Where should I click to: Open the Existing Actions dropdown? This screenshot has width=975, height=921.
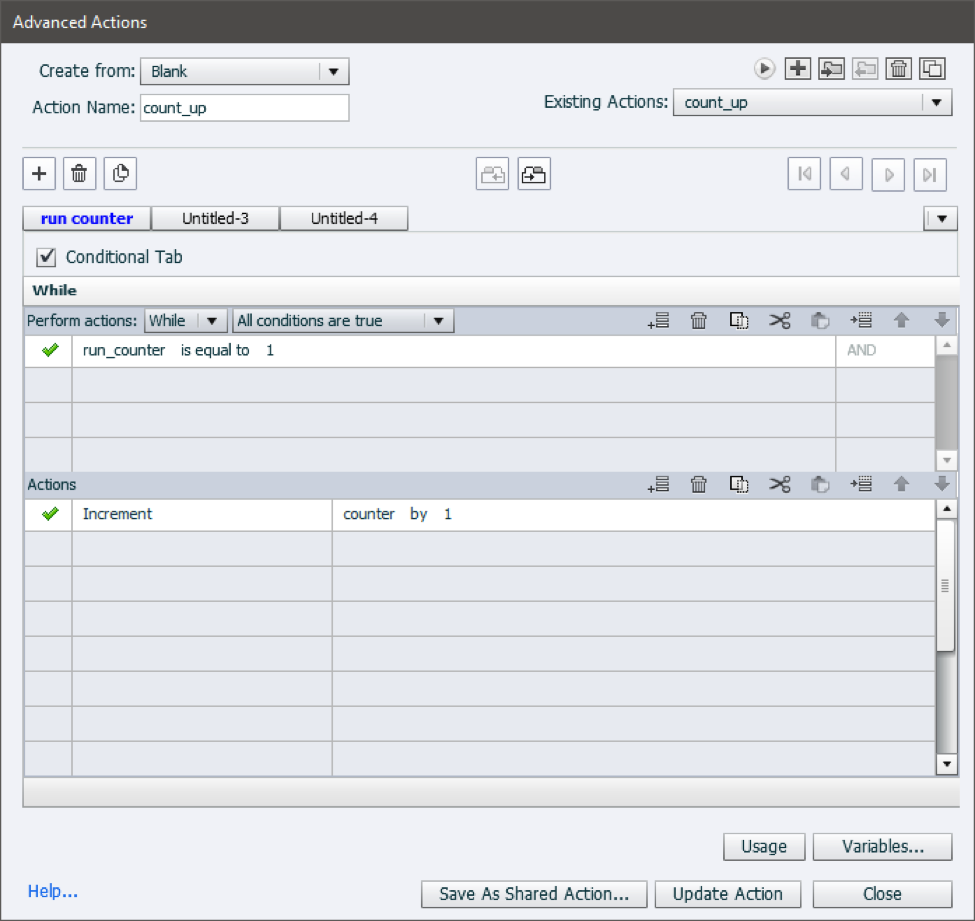[938, 101]
